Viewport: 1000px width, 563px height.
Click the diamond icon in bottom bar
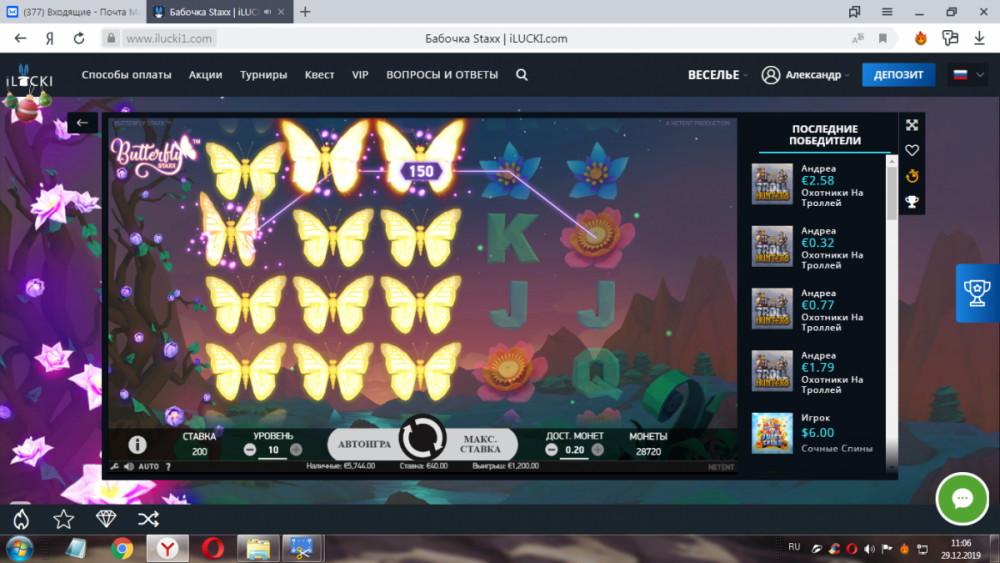tap(106, 518)
